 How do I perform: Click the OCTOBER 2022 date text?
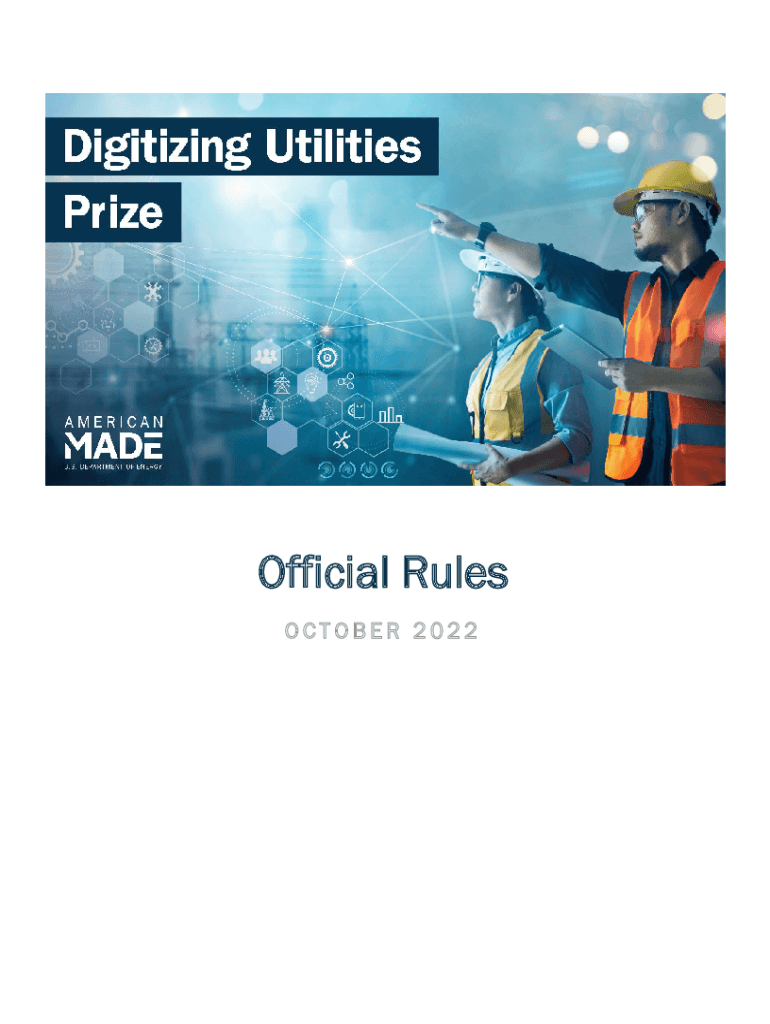point(382,630)
